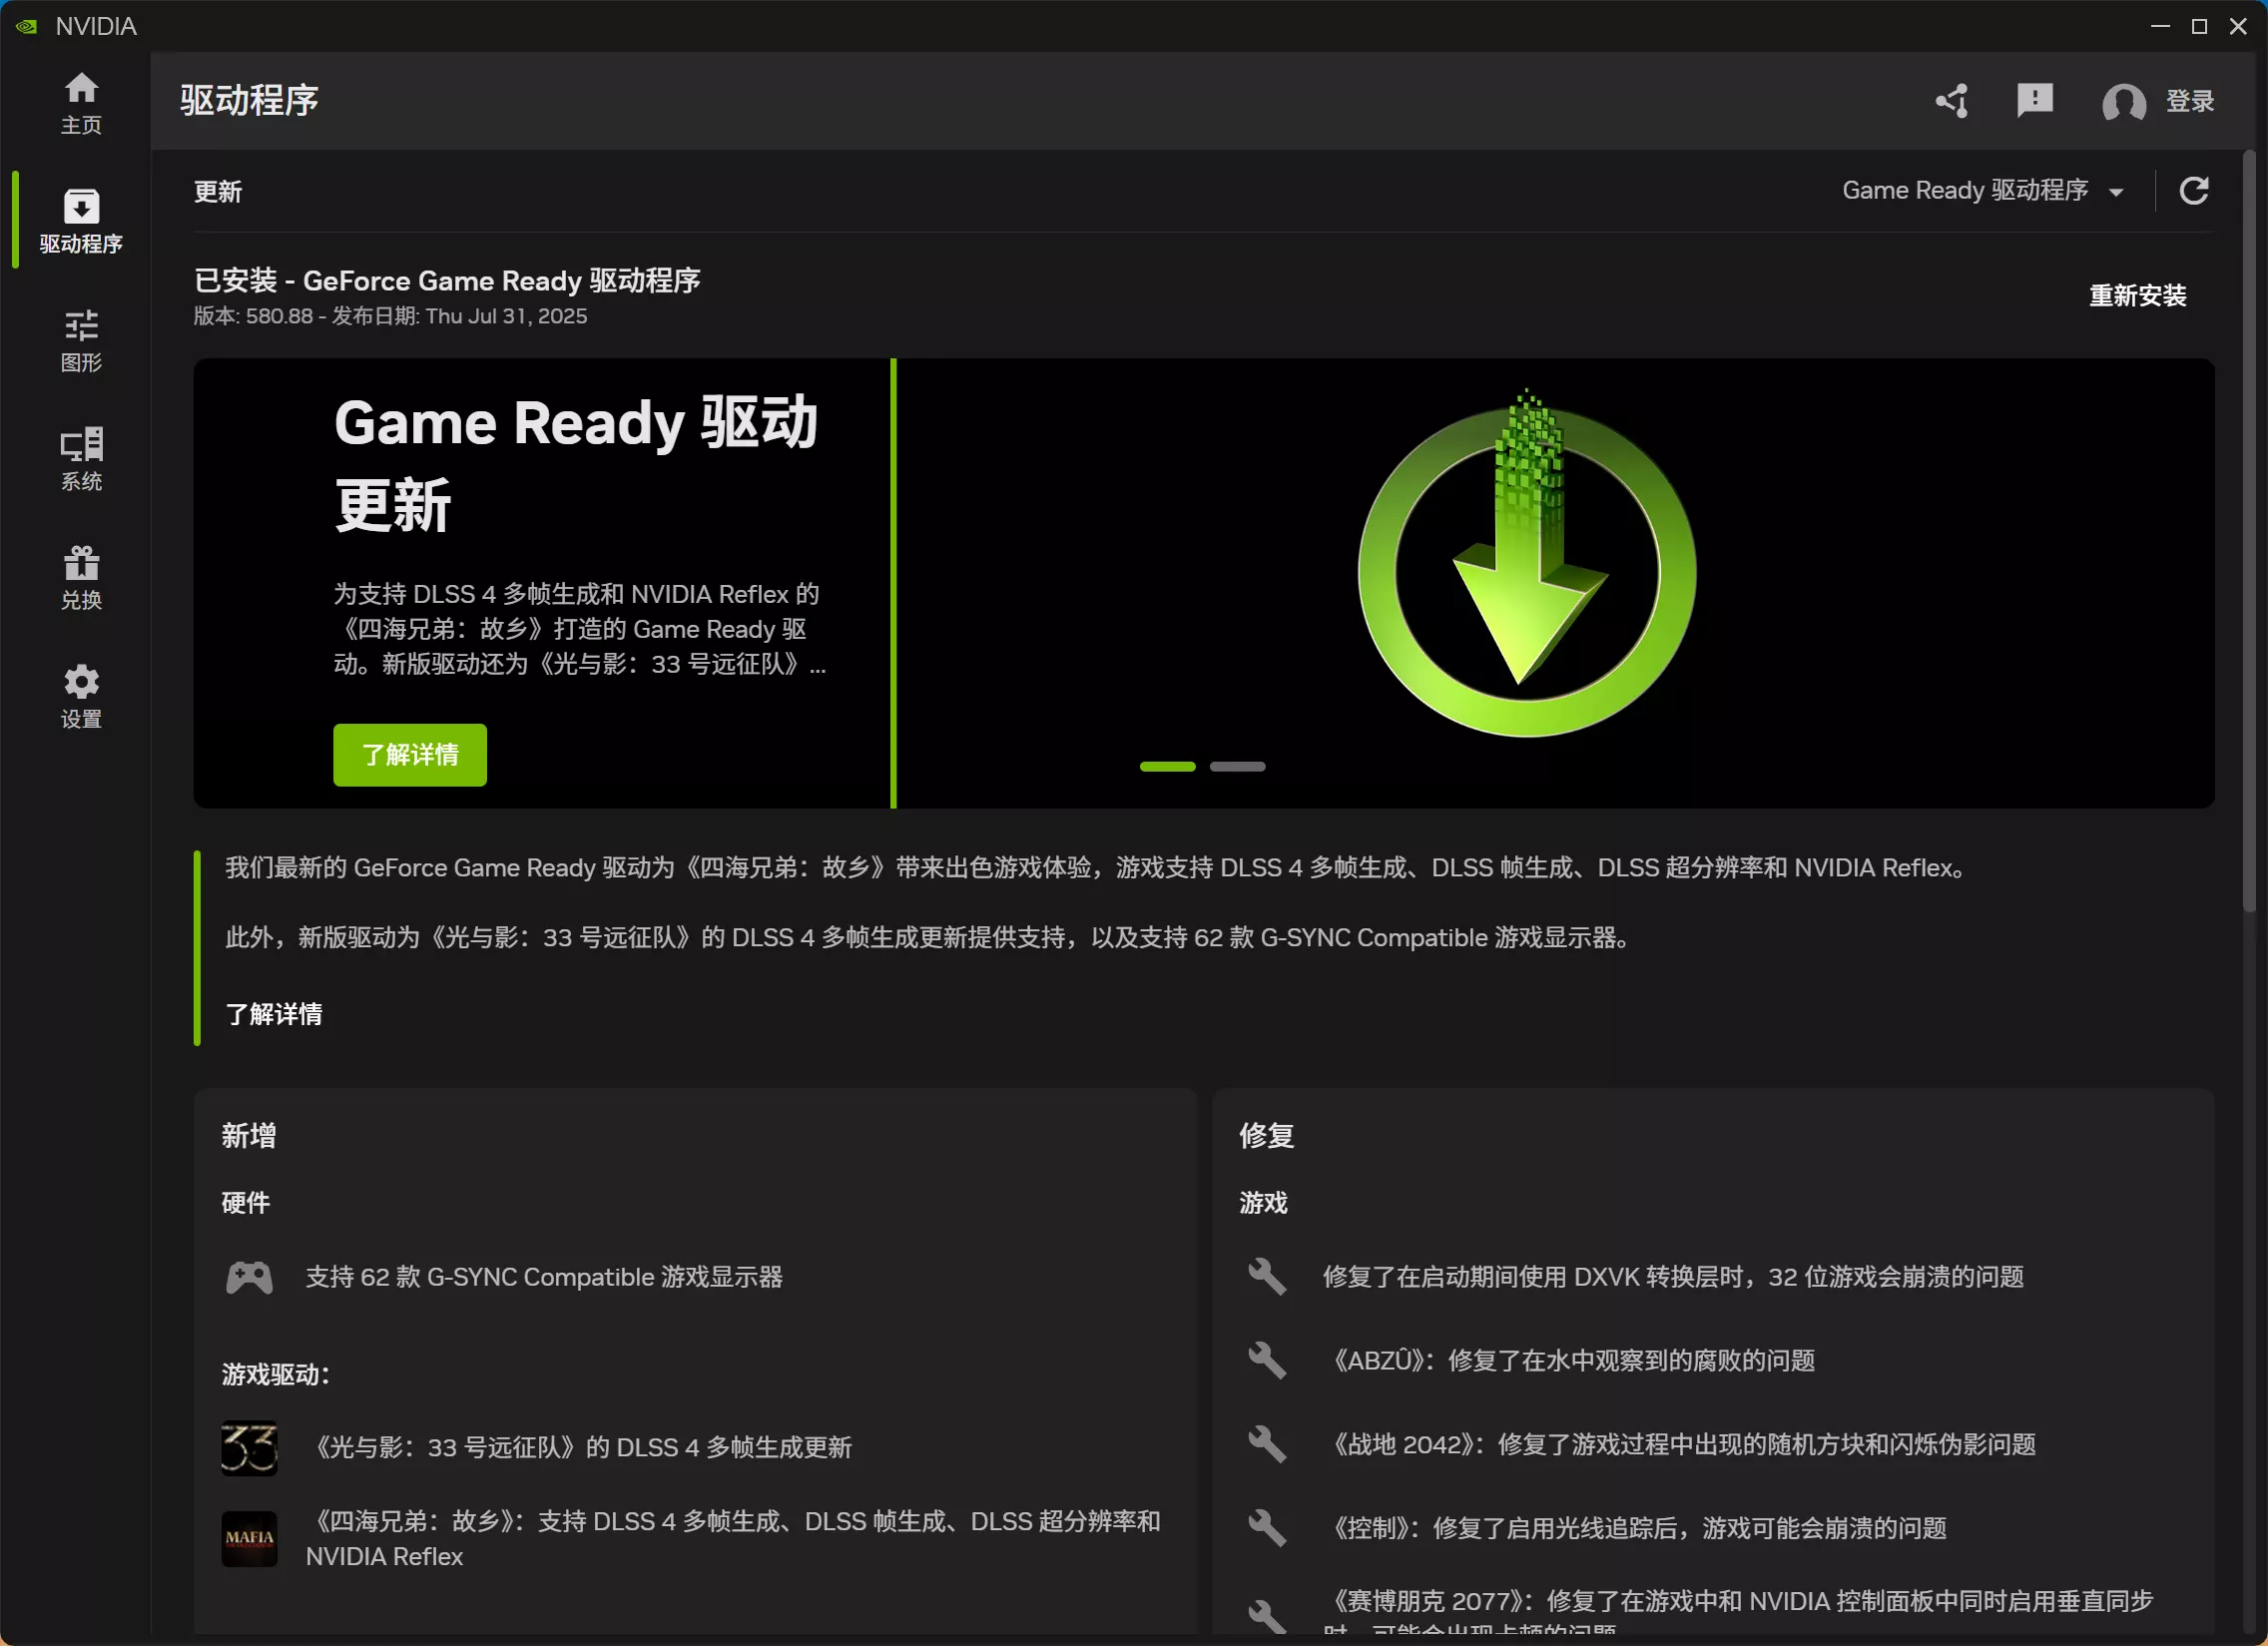
Task: Open the 了解详情 link below description
Action: pos(273,1014)
